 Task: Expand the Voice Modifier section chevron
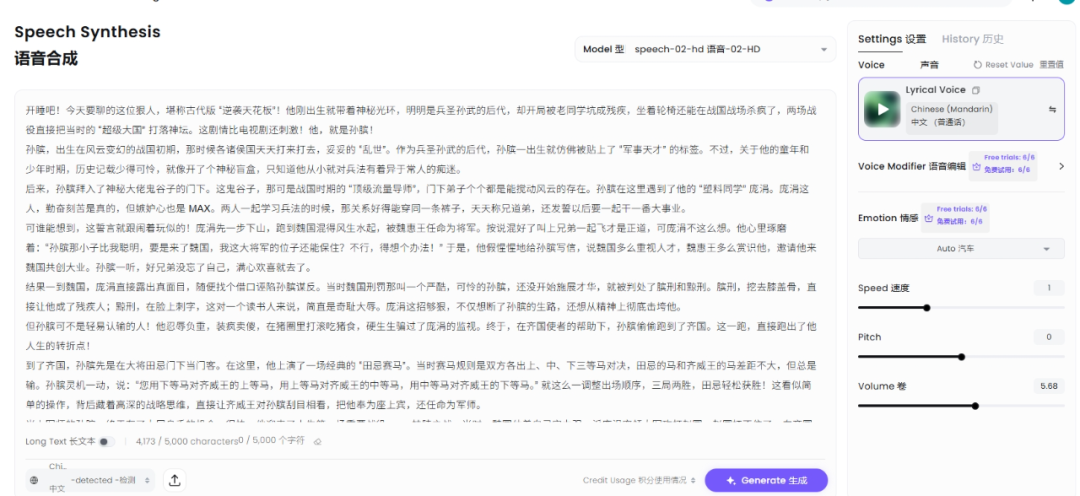1061,166
